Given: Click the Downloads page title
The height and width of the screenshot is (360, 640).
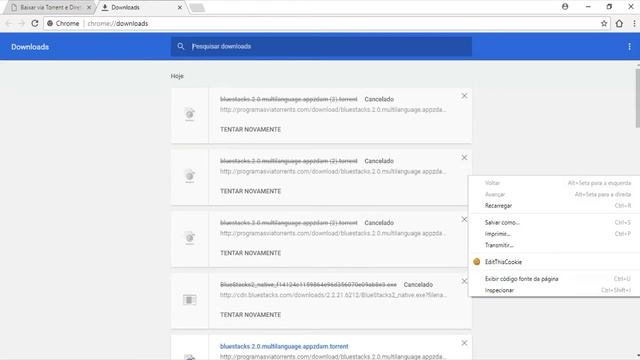Looking at the screenshot, I should [30, 47].
